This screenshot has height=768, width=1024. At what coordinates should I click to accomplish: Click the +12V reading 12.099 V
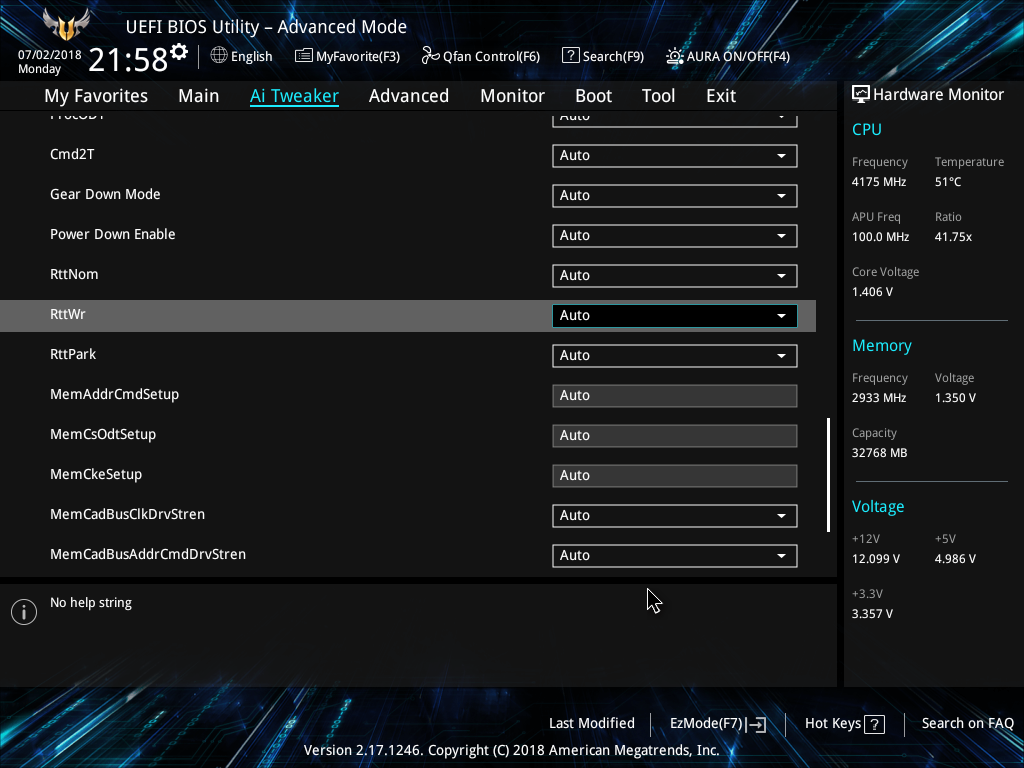tap(876, 559)
